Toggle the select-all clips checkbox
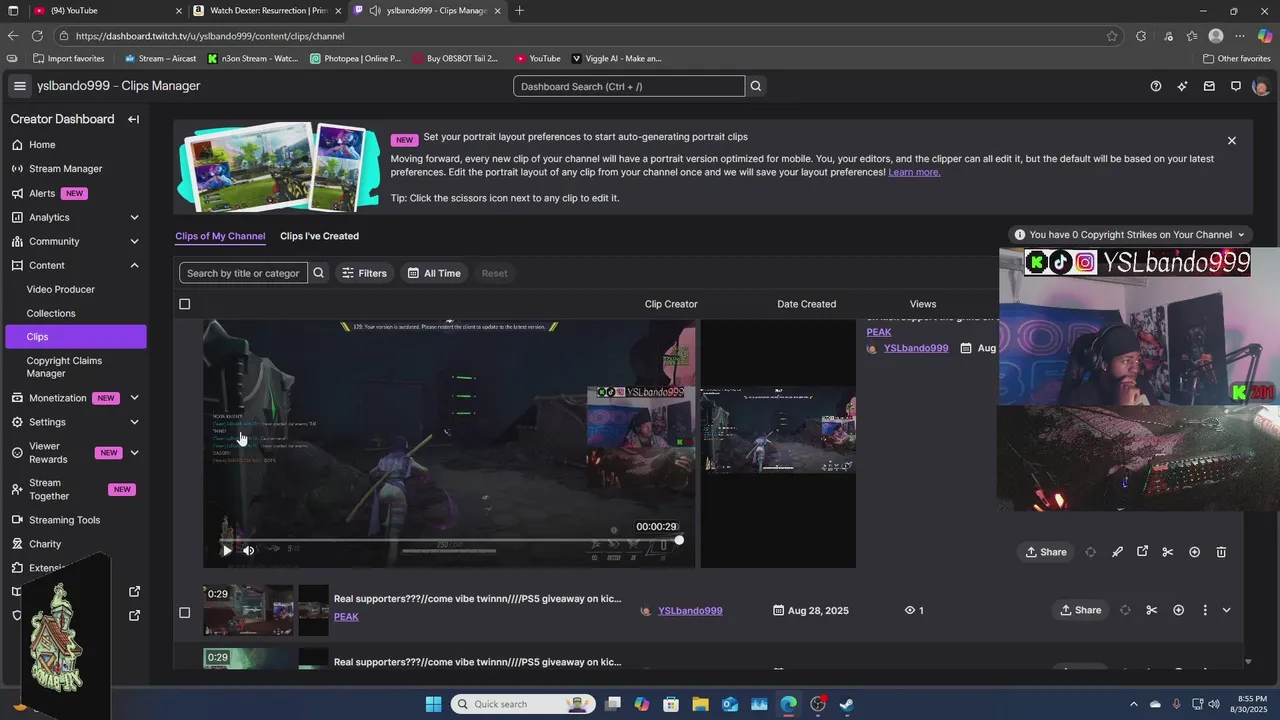1280x720 pixels. (x=184, y=304)
